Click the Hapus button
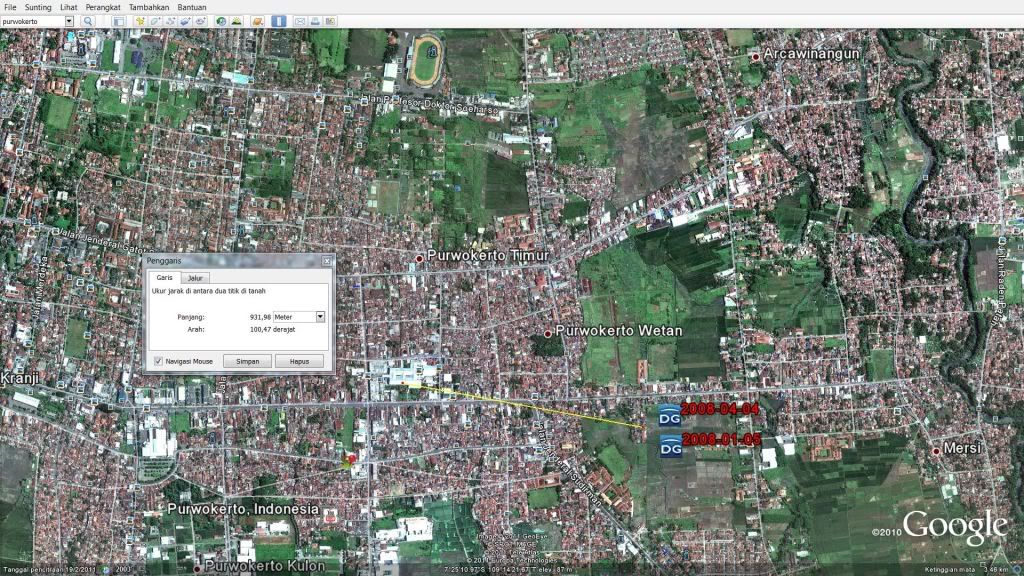 [x=299, y=361]
